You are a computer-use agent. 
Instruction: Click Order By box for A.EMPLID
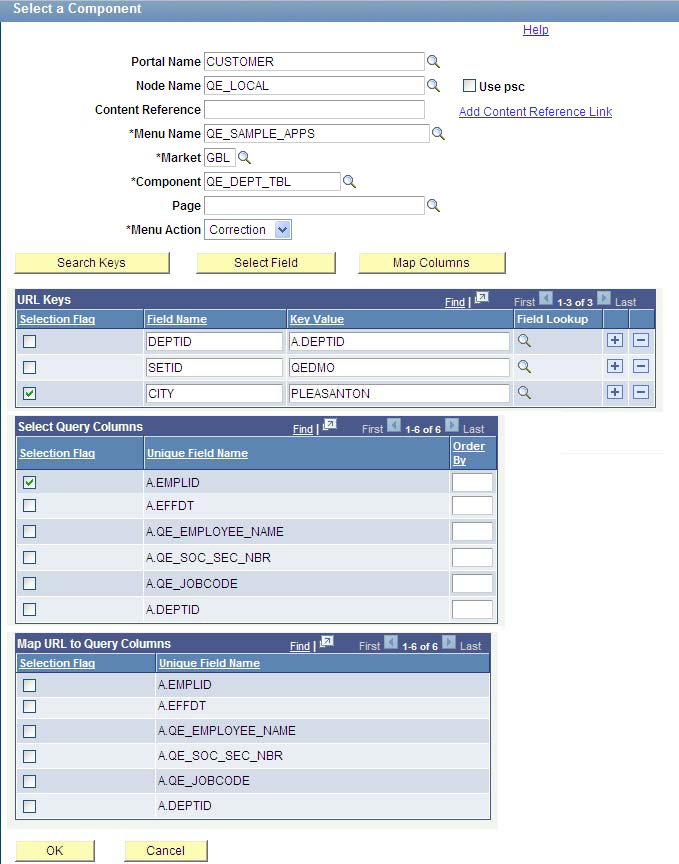472,483
